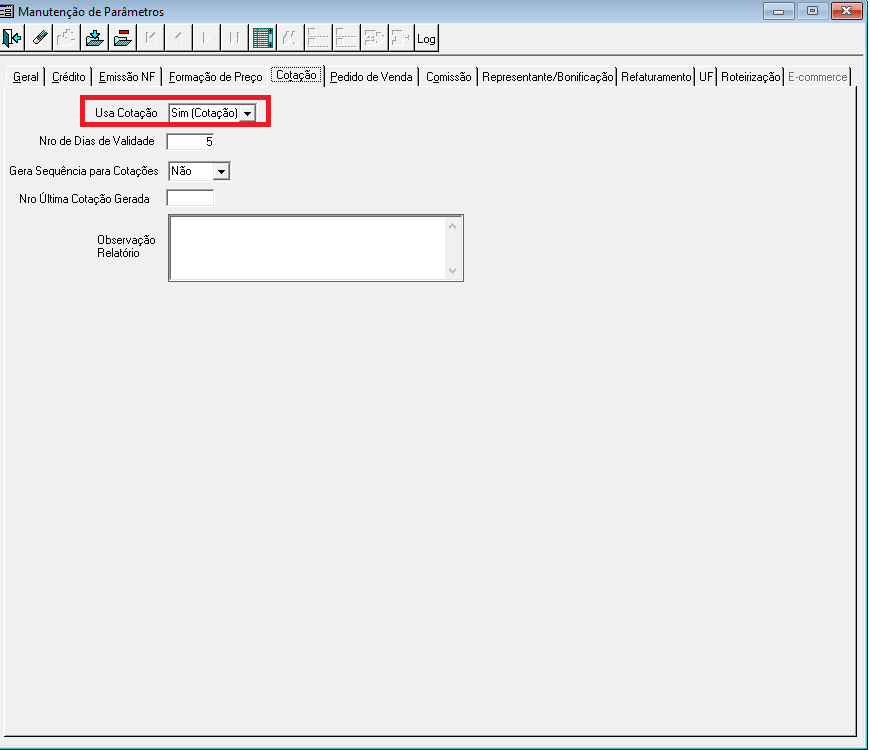Click the Nro de Dias de Validade field

(x=190, y=142)
